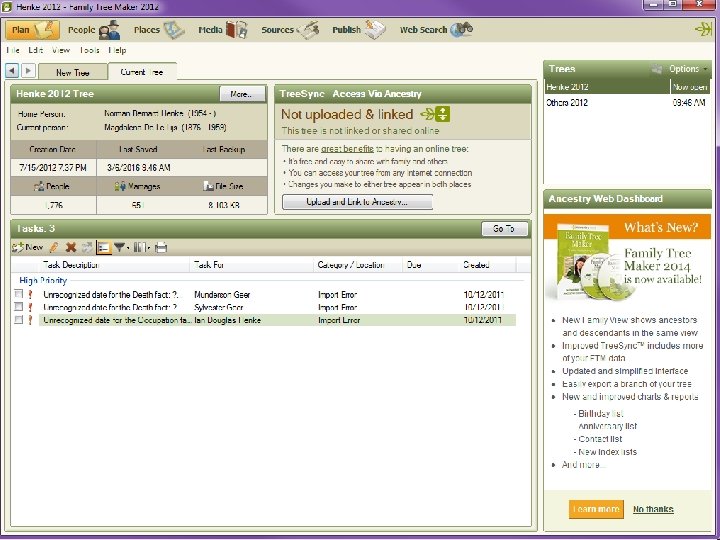Sort by Category / Location column header

click(358, 265)
